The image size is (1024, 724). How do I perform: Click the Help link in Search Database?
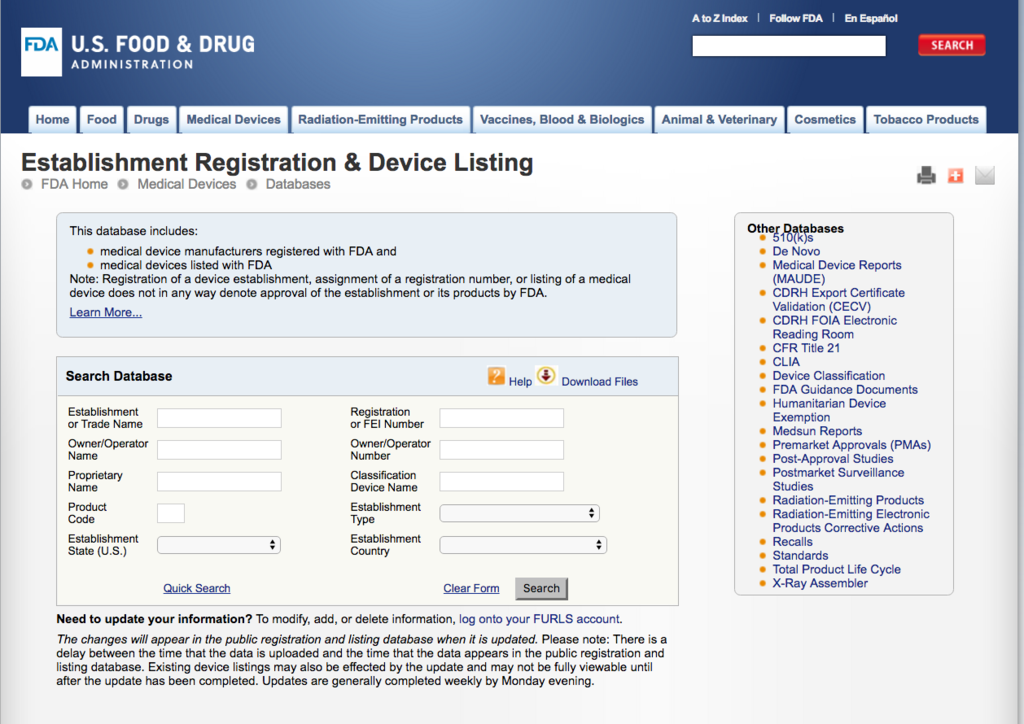[520, 381]
